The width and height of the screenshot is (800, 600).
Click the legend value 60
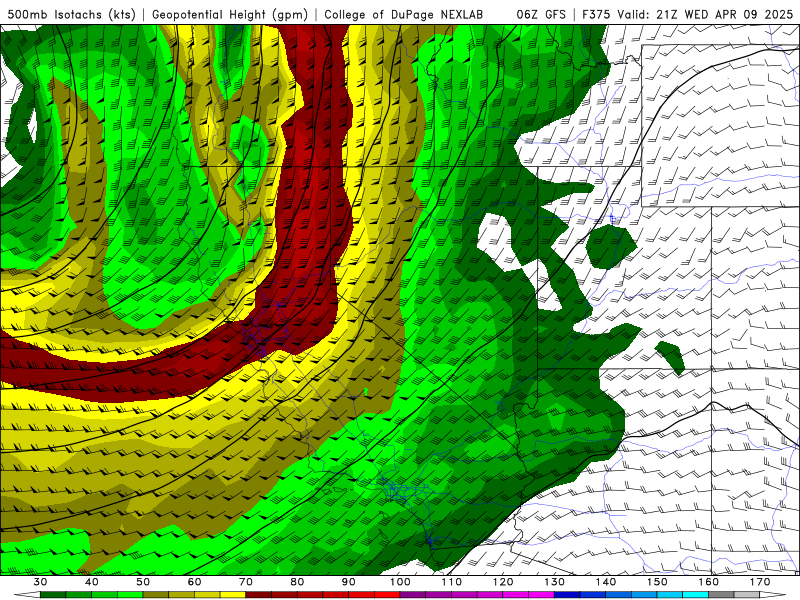tap(194, 582)
